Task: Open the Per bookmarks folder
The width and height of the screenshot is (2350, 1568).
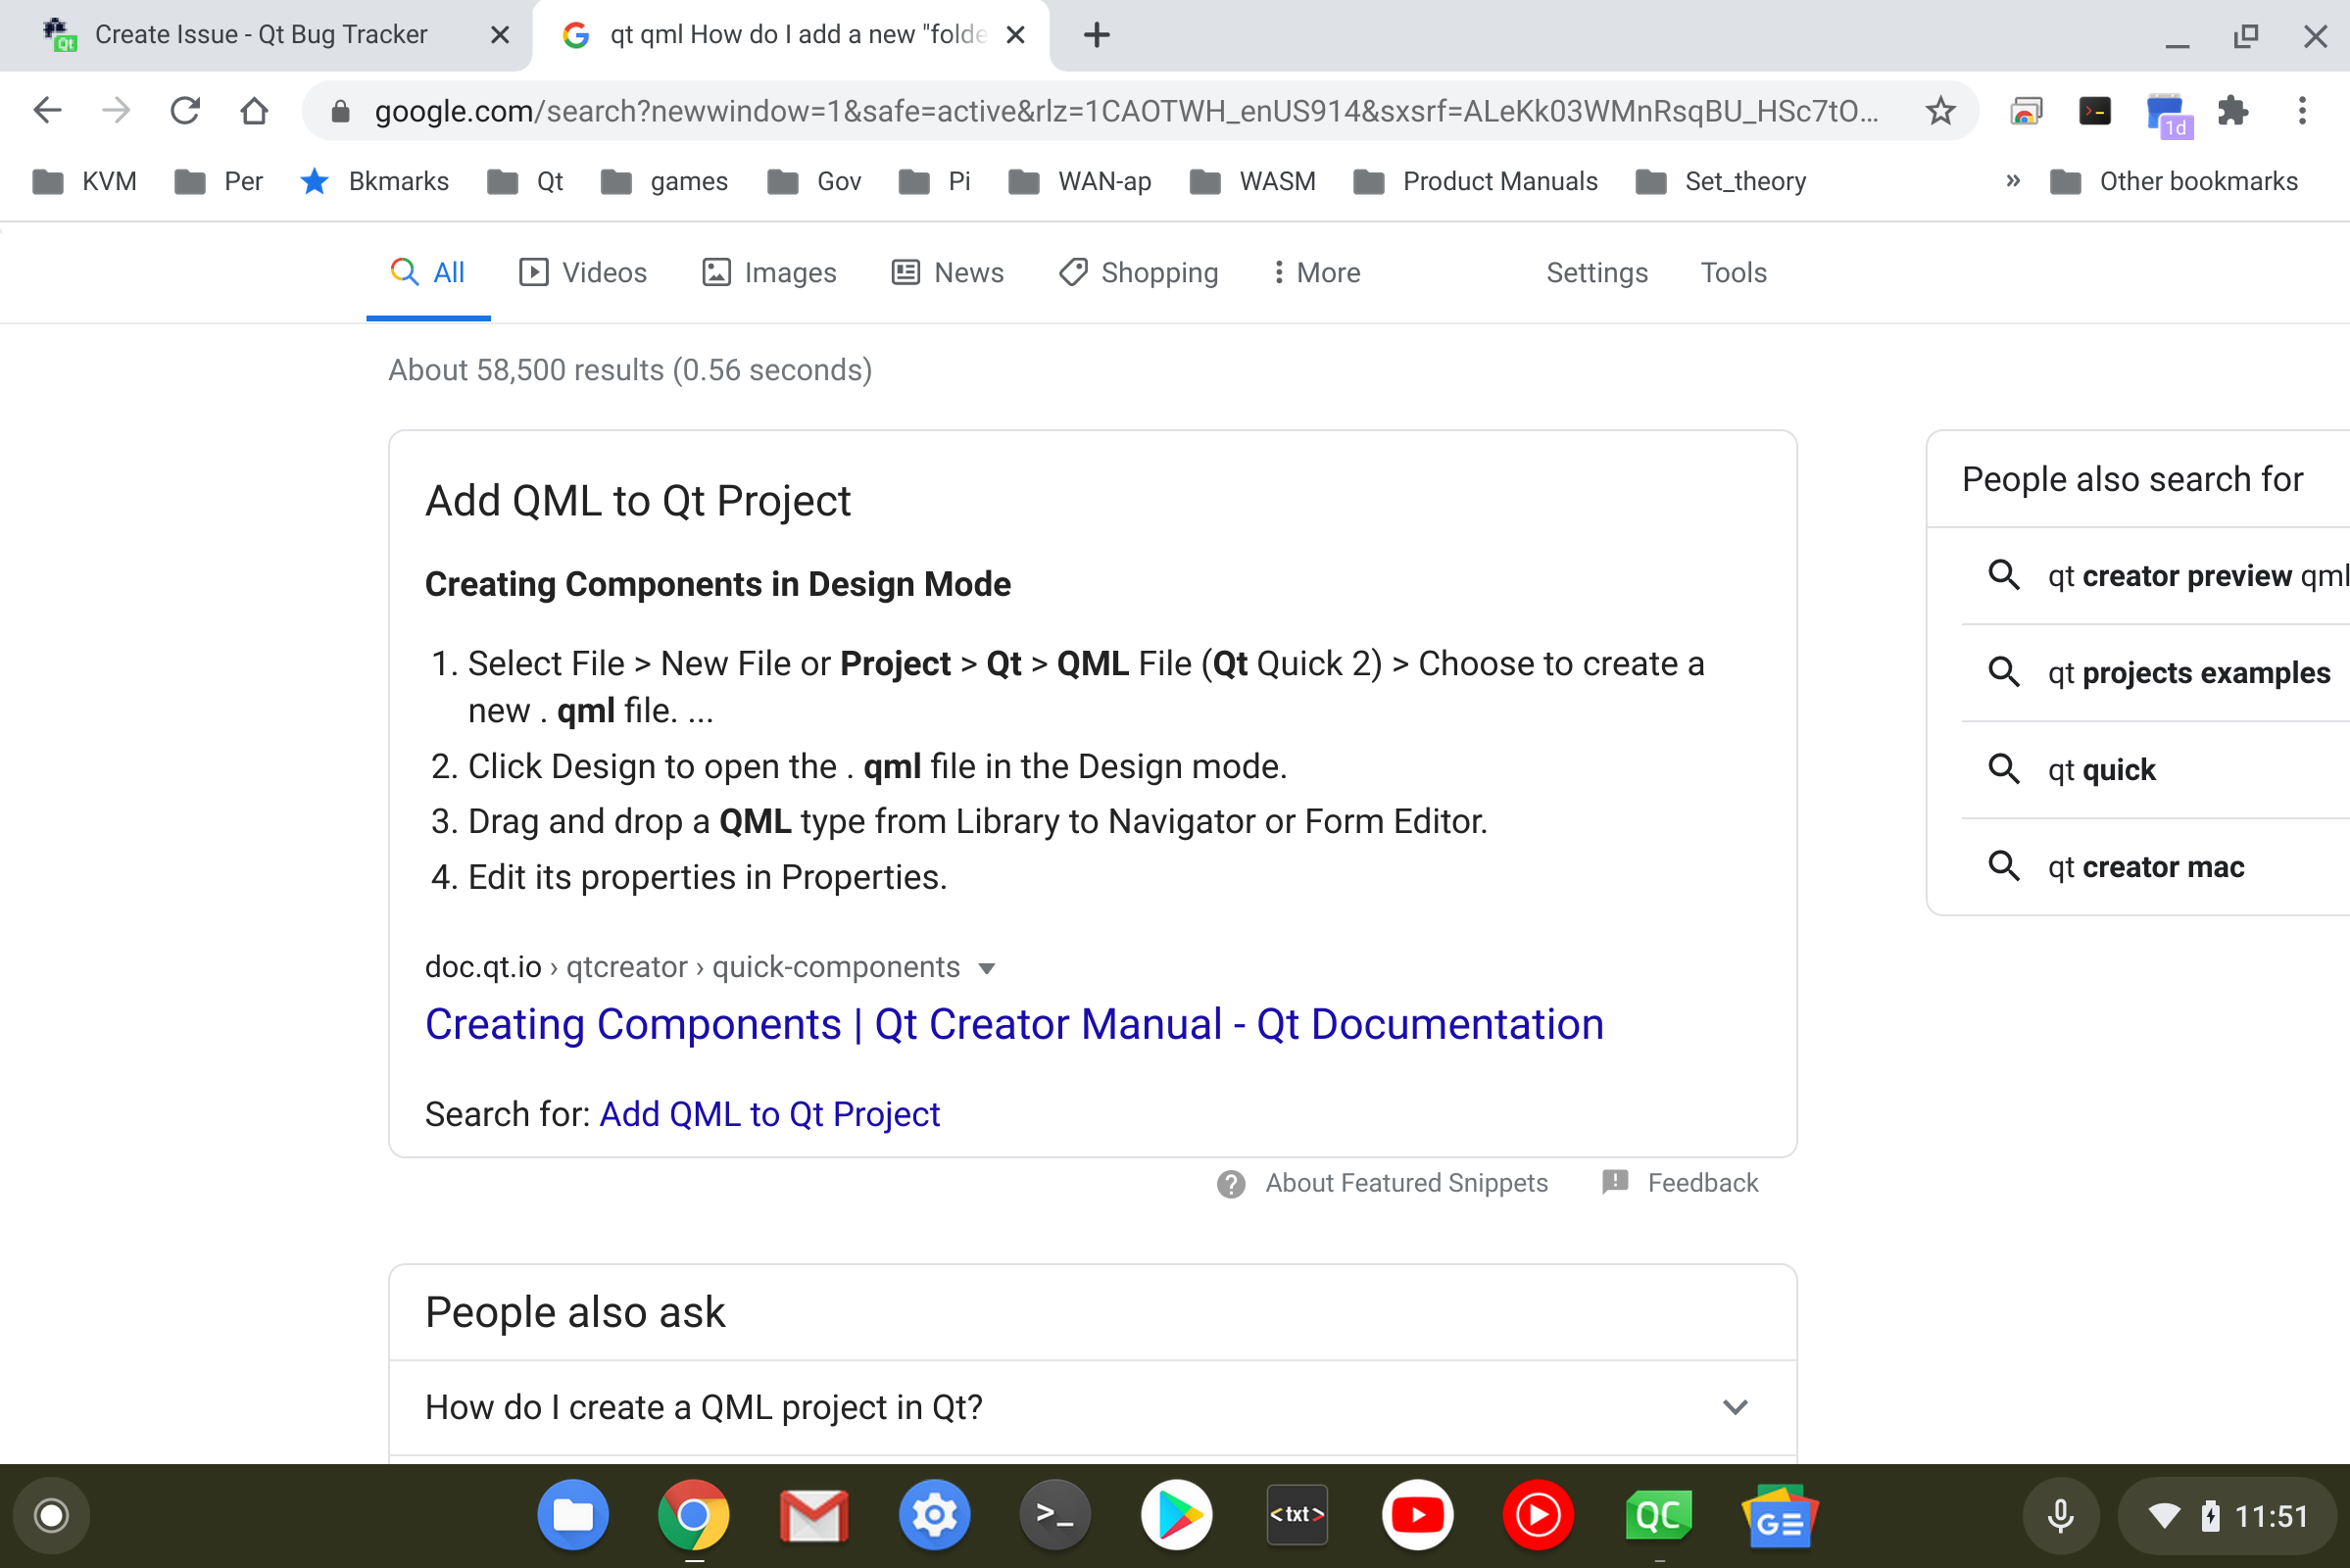Action: (218, 181)
